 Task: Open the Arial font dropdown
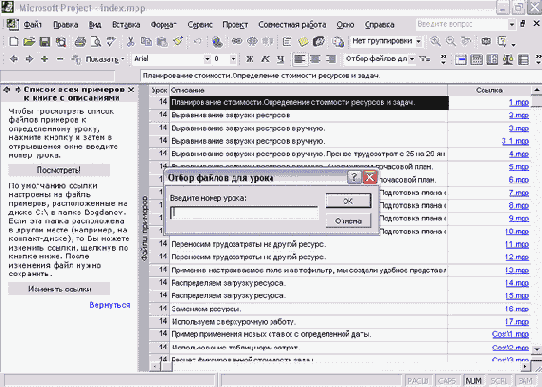[207, 59]
